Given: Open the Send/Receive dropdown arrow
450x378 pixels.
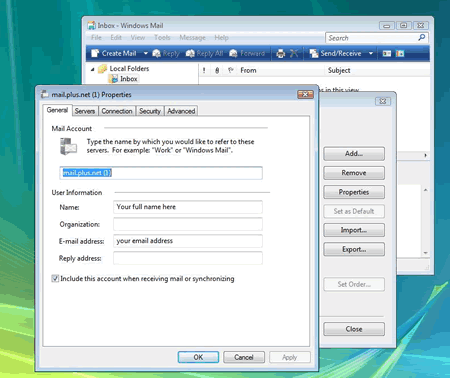Looking at the screenshot, I should point(371,53).
